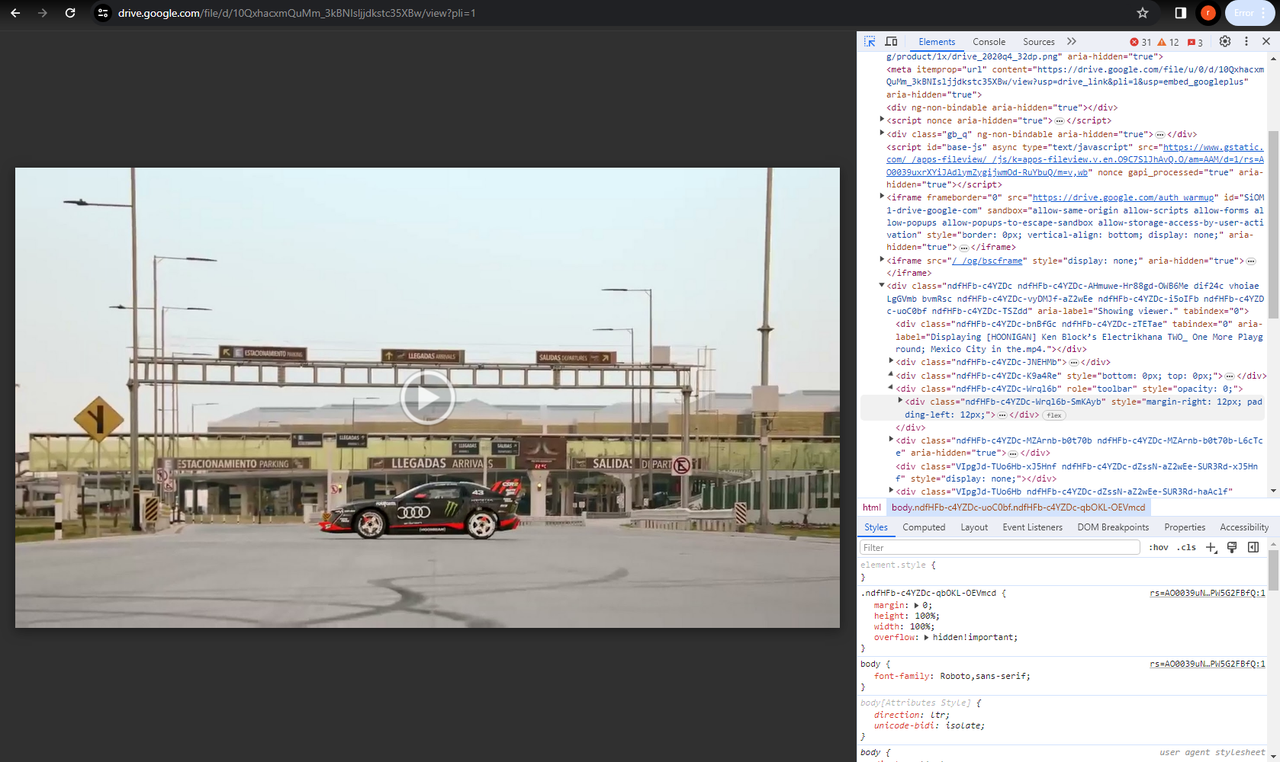Switch to the Computed styles tab

point(923,527)
